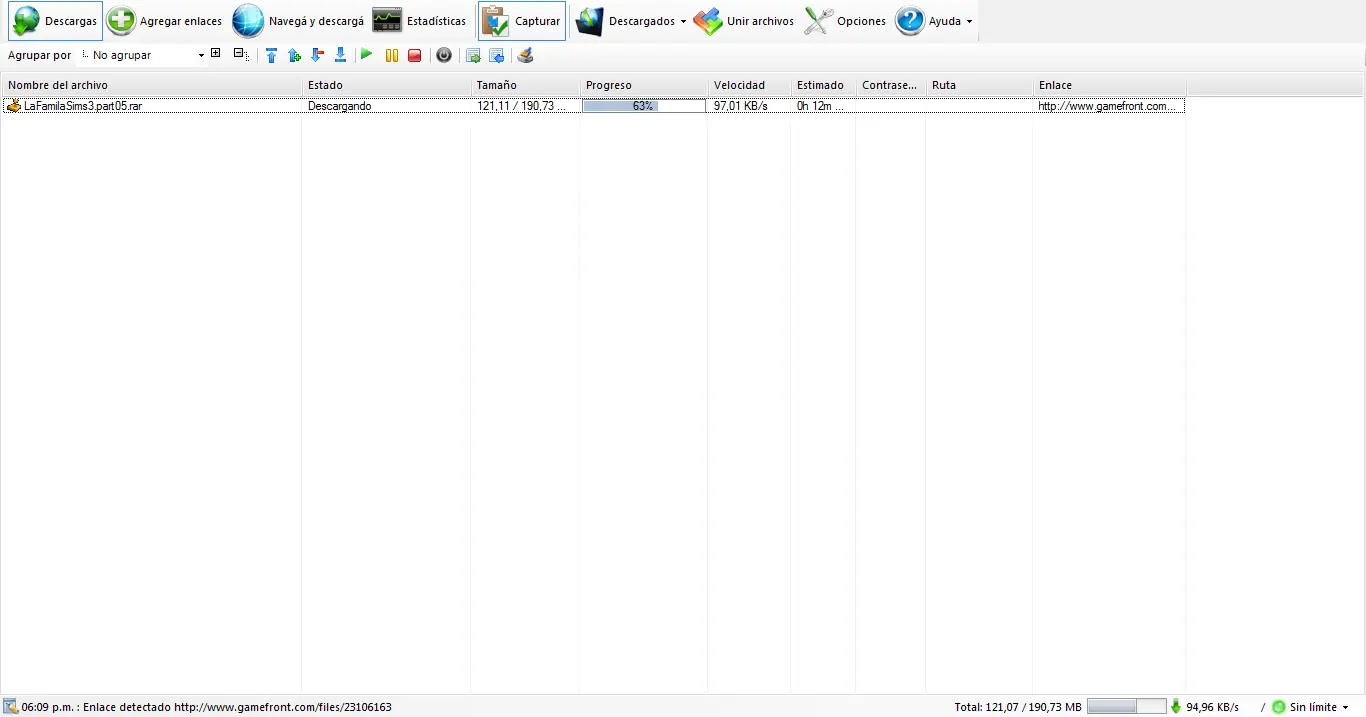Sort by Estado column header
This screenshot has height=717, width=1366.
(386, 85)
